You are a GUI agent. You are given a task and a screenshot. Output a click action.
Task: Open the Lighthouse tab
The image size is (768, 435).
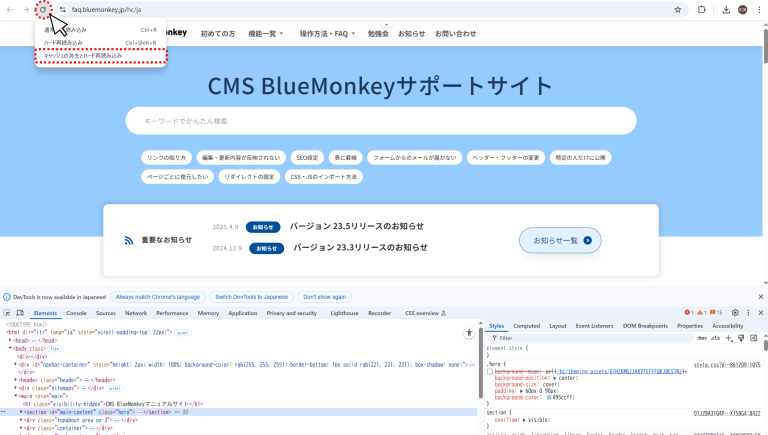[x=344, y=313]
